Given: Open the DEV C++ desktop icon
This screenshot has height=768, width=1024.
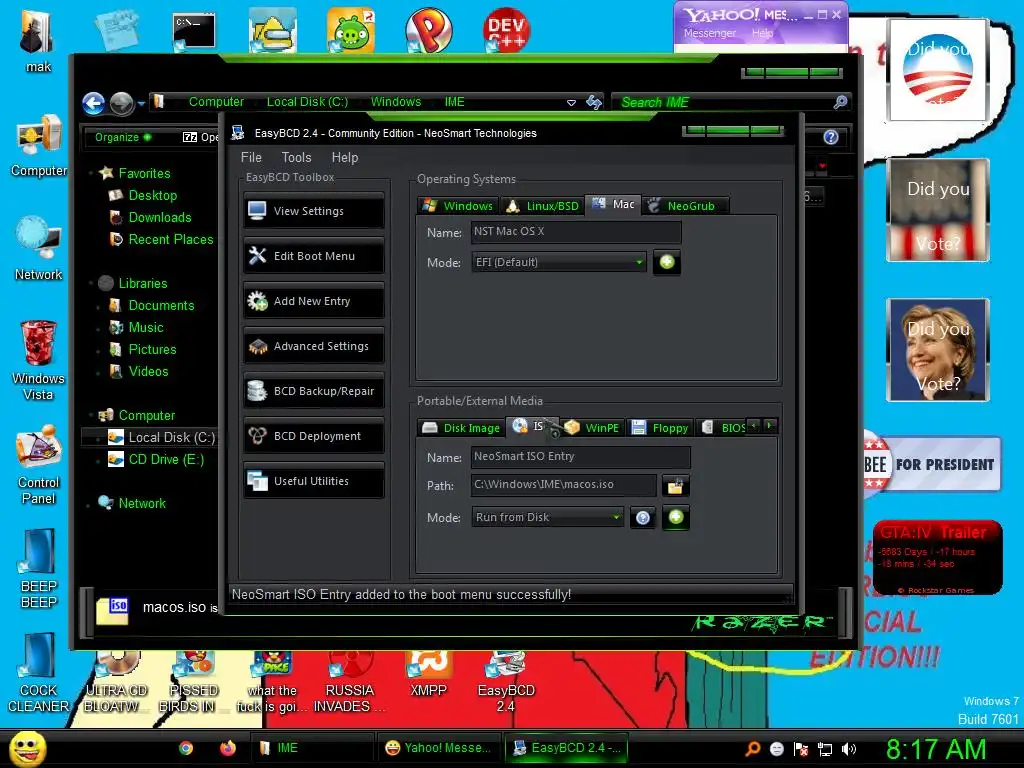Looking at the screenshot, I should pyautogui.click(x=505, y=29).
